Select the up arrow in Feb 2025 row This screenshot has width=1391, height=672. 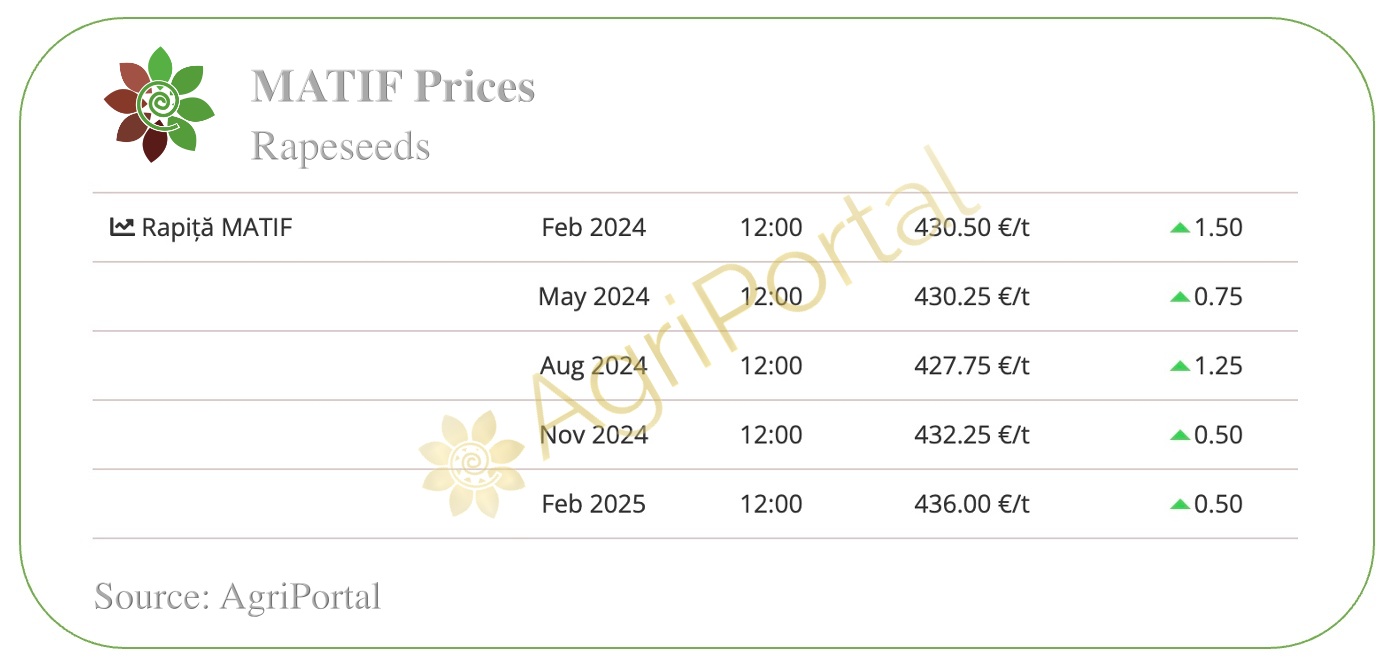[1180, 504]
